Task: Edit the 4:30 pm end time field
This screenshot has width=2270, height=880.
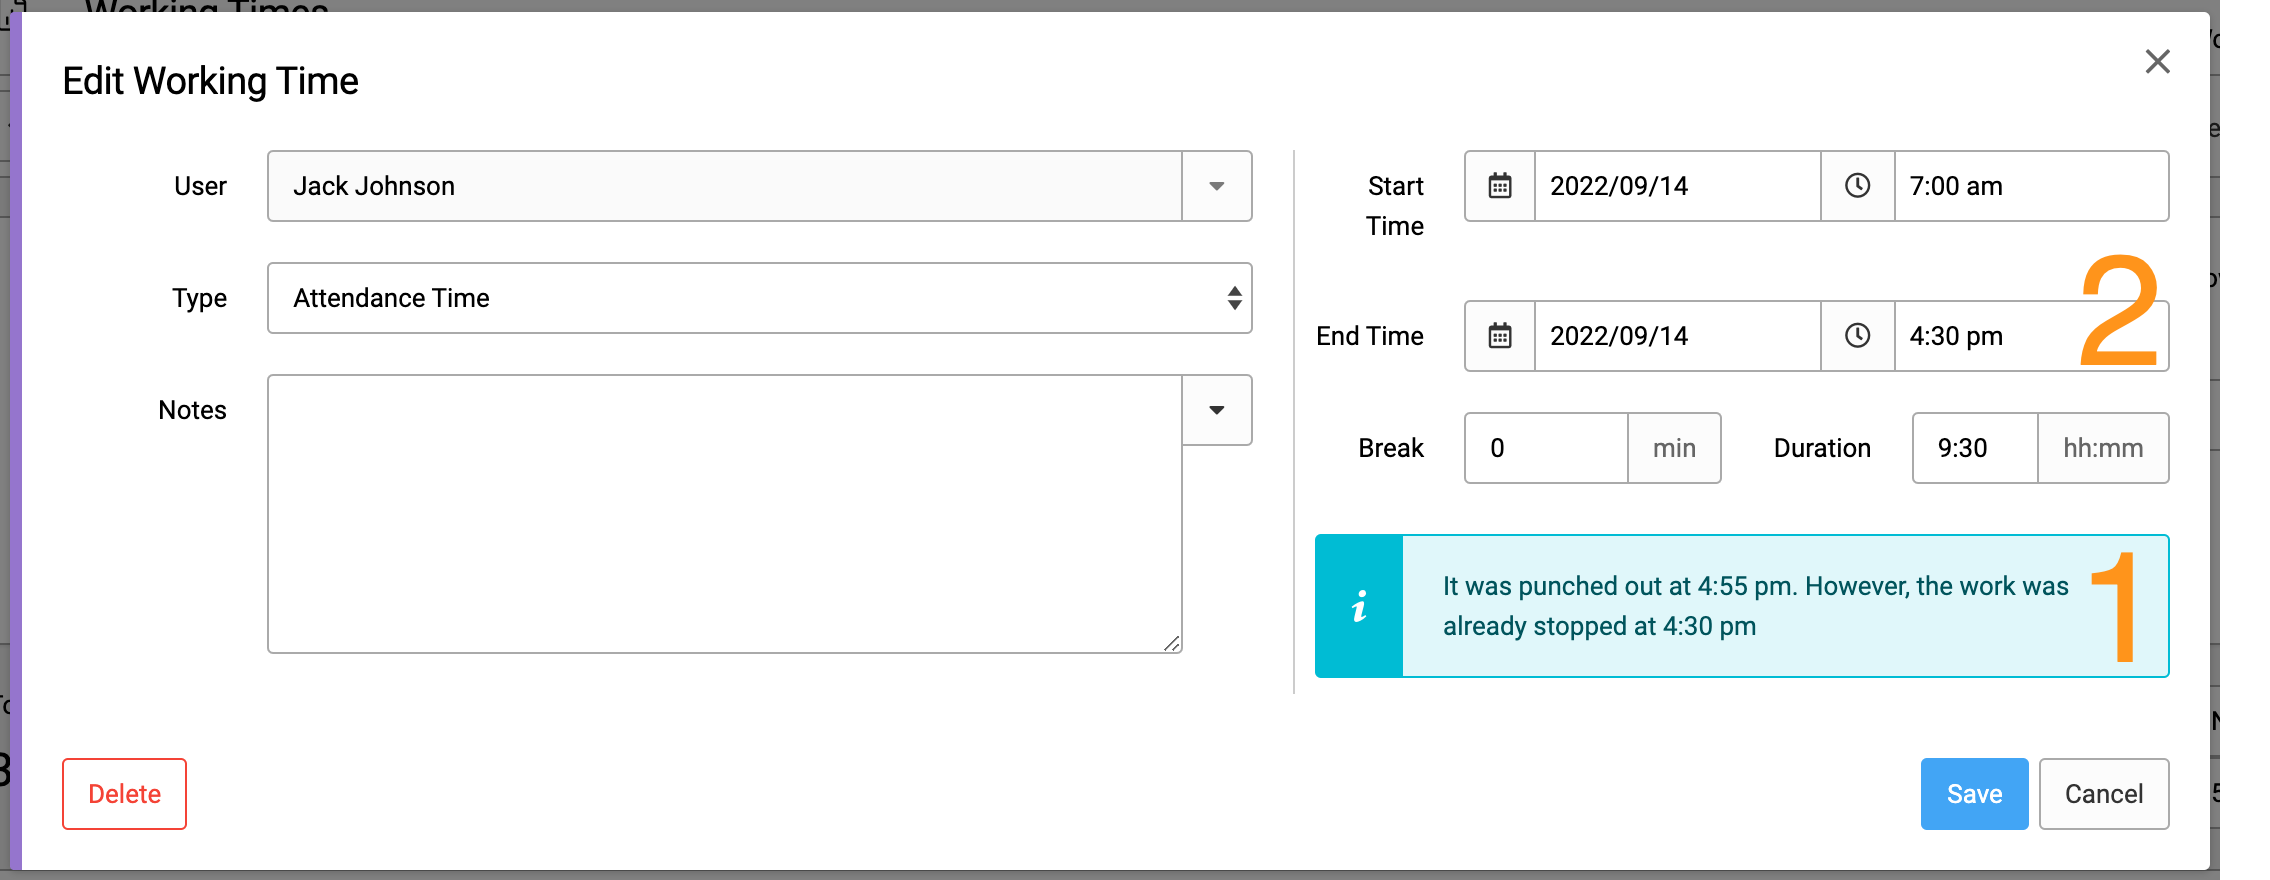Action: click(2031, 336)
